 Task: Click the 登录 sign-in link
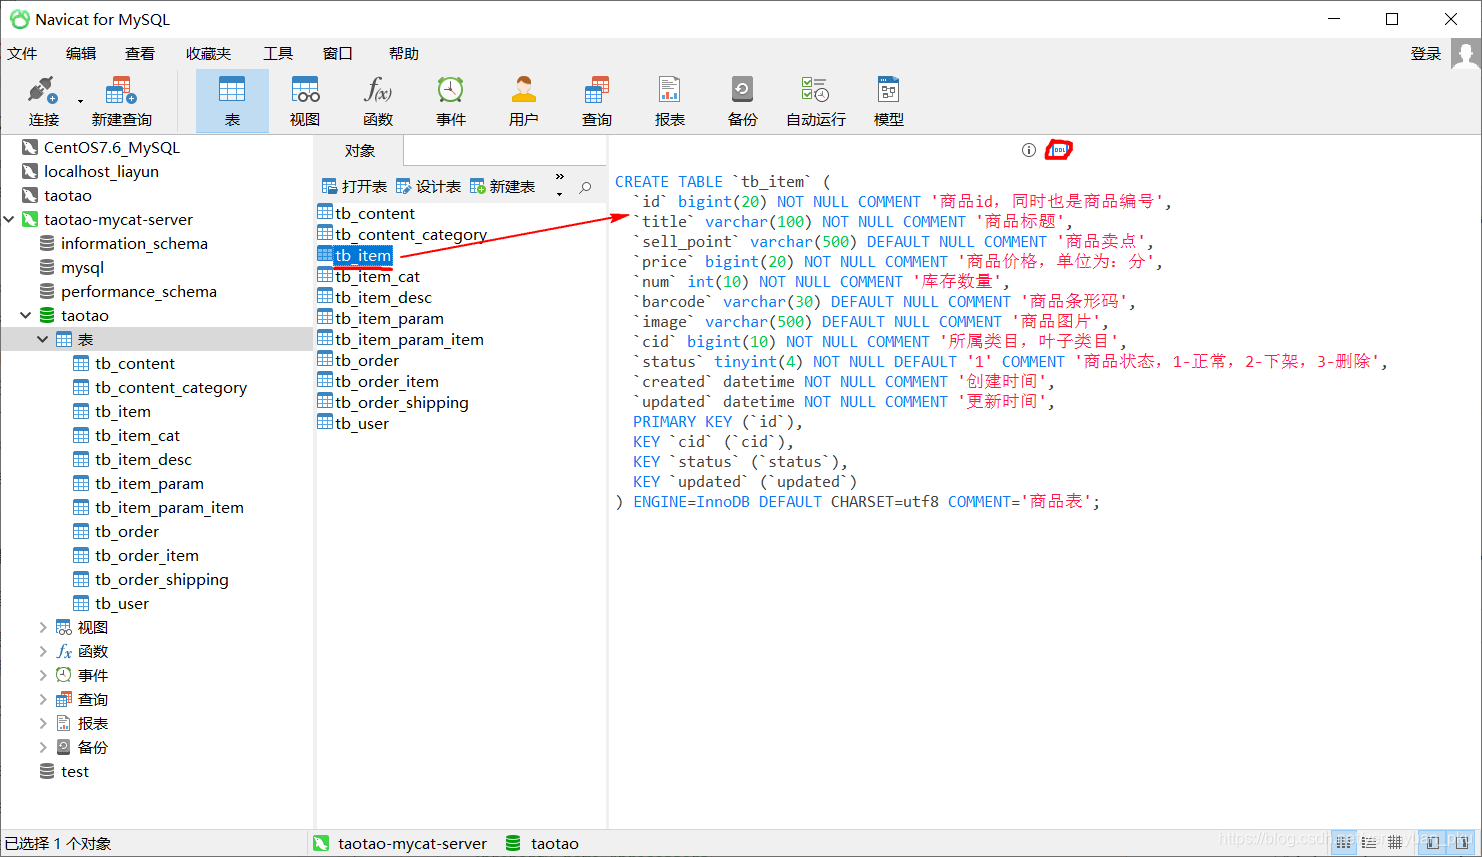point(1426,54)
